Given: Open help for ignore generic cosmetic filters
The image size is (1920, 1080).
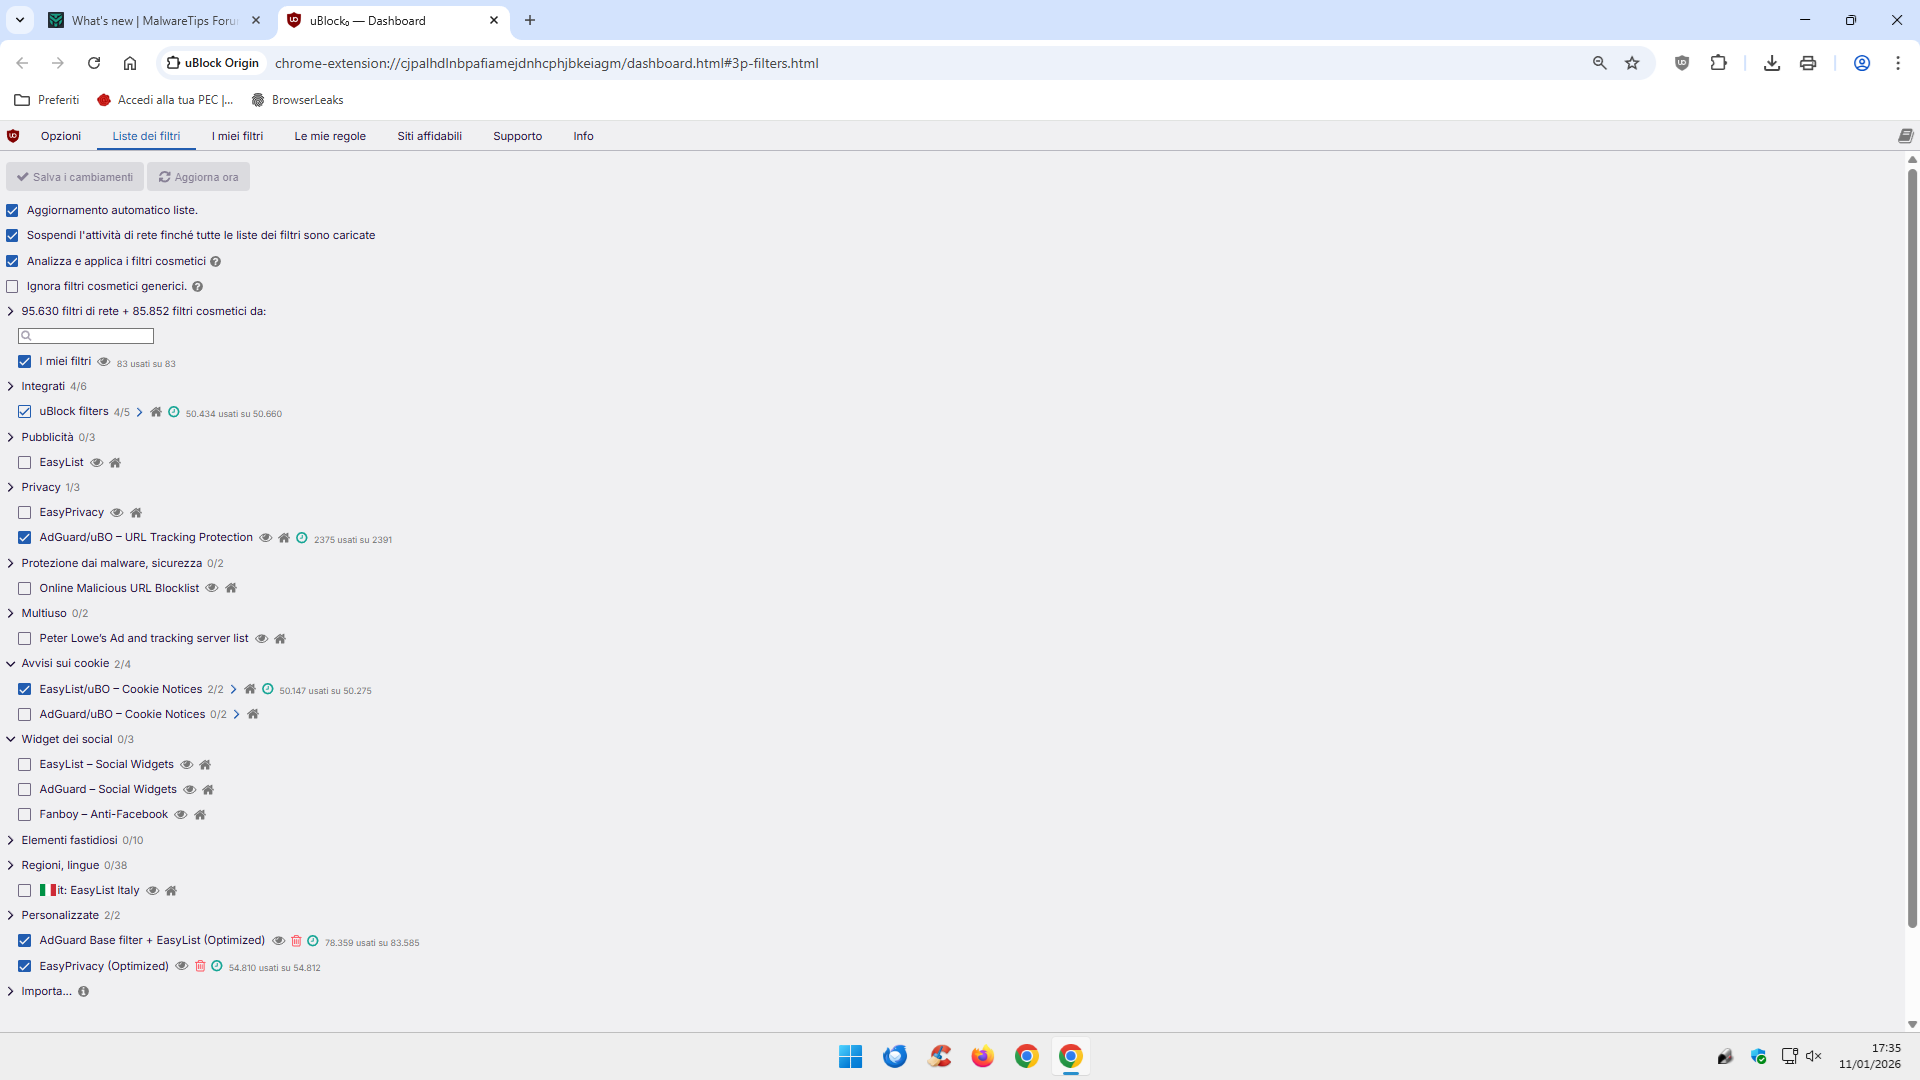Looking at the screenshot, I should tap(198, 287).
